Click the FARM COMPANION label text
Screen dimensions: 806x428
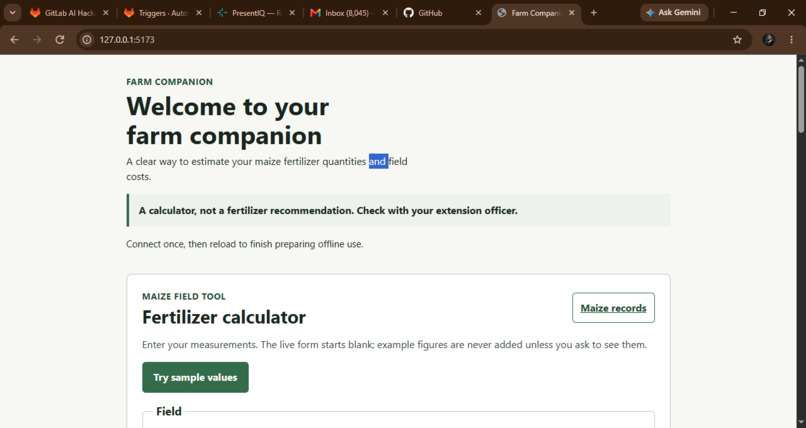(170, 82)
